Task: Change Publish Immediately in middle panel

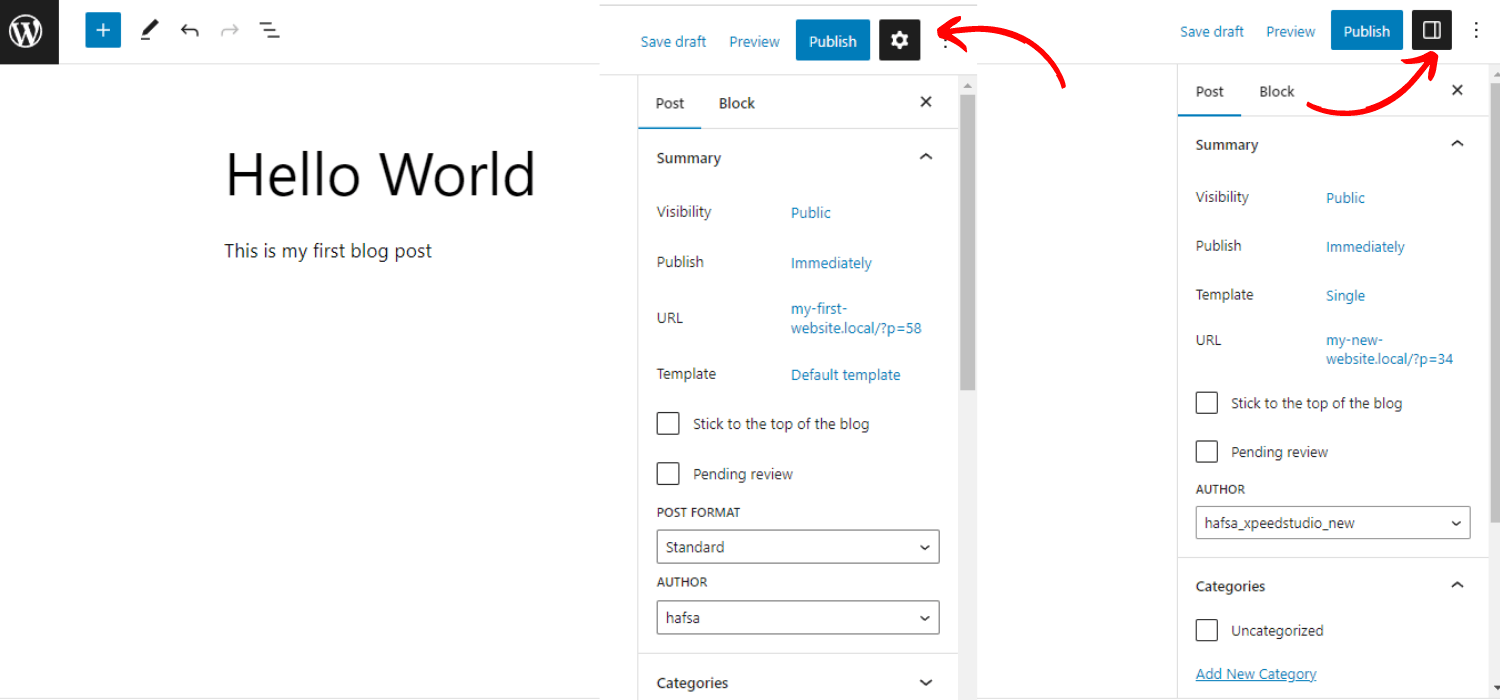Action: (831, 263)
